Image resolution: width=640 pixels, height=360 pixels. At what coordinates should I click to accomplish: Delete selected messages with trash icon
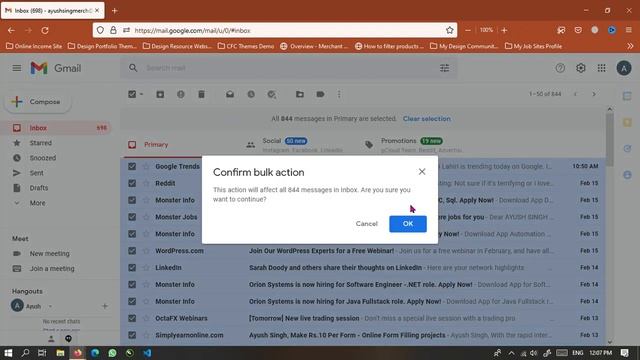tap(201, 94)
